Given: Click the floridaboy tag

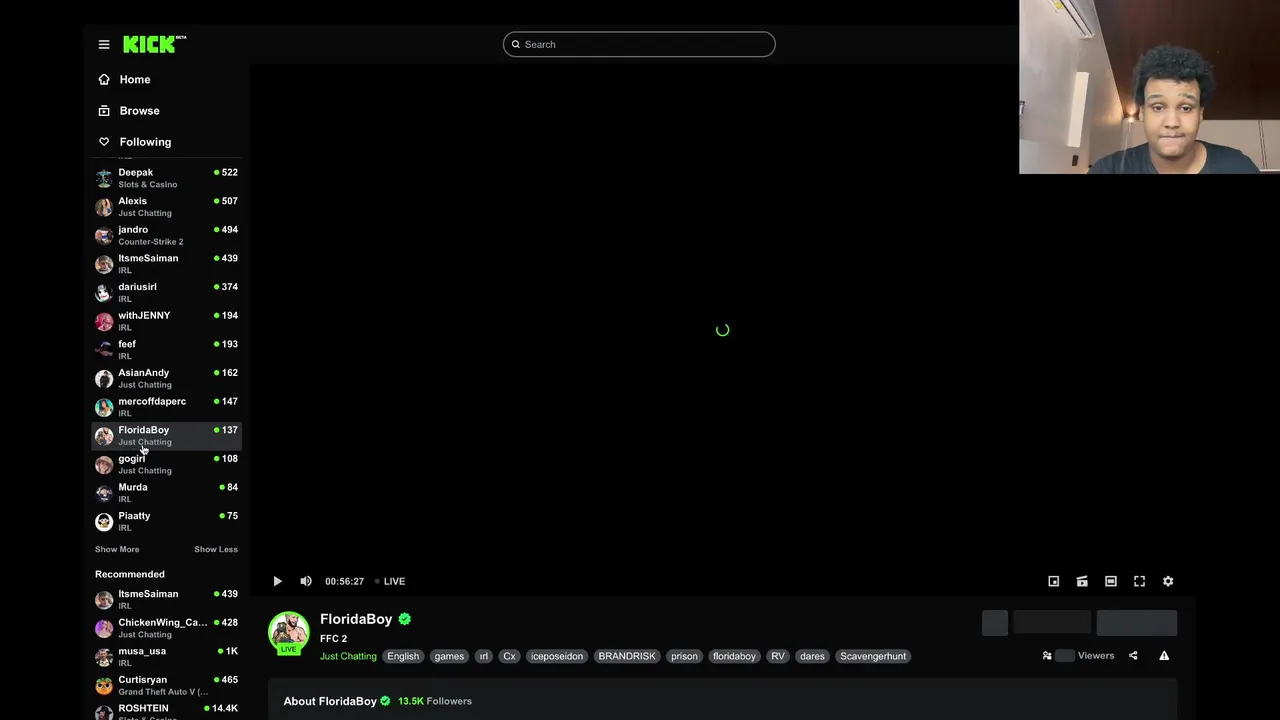Looking at the screenshot, I should pos(734,656).
